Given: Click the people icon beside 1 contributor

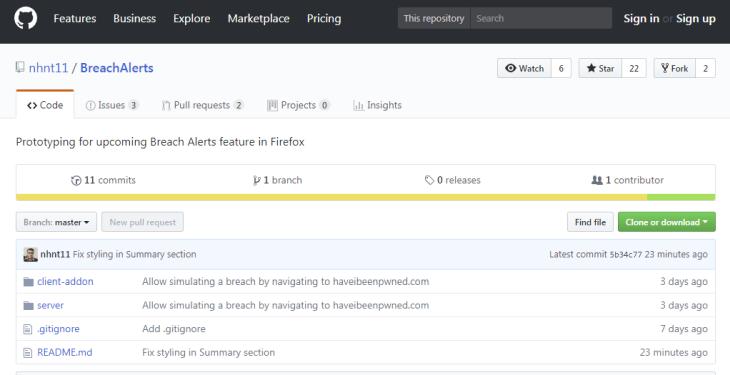Looking at the screenshot, I should (x=597, y=180).
